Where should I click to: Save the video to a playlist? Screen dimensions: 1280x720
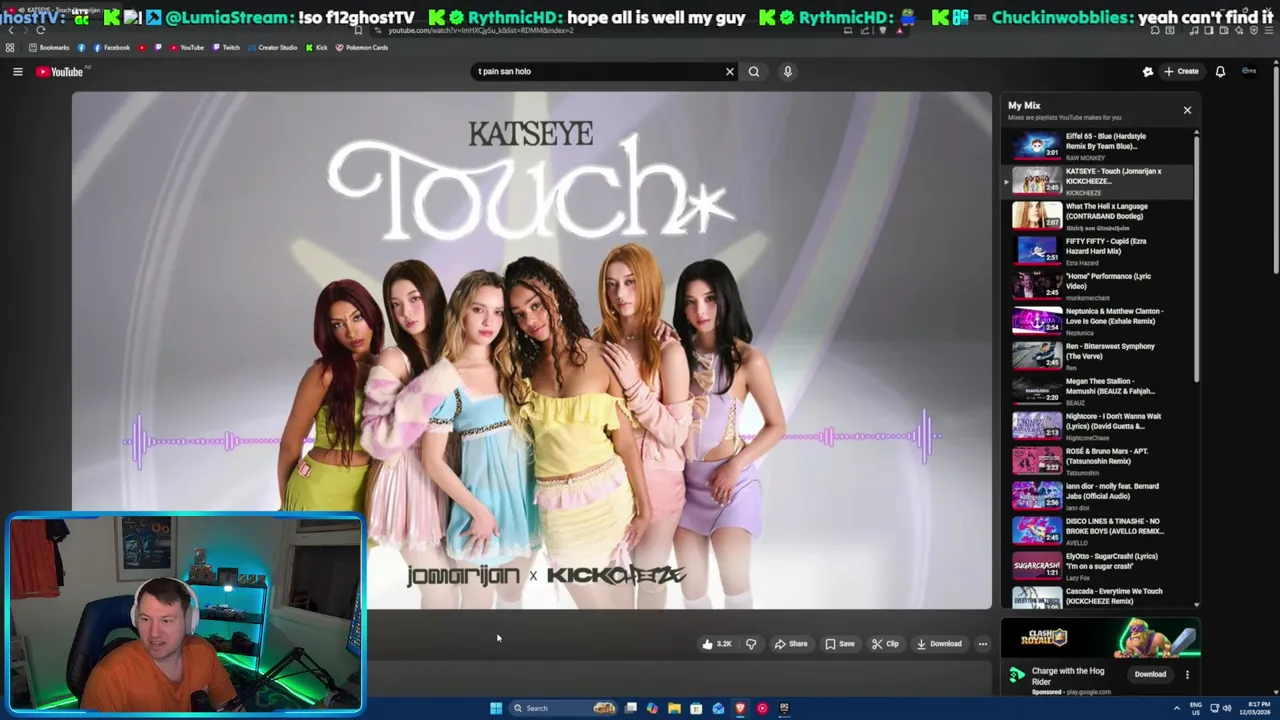click(x=840, y=644)
